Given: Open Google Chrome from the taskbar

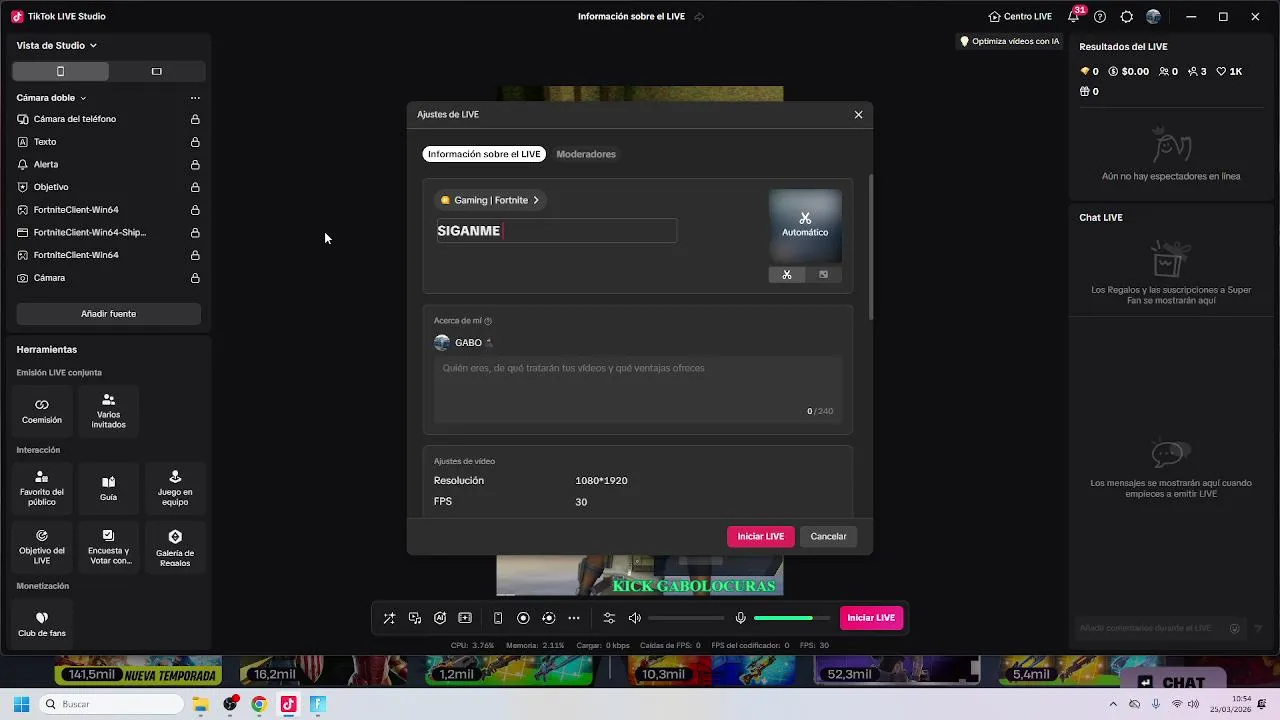Looking at the screenshot, I should click(259, 704).
